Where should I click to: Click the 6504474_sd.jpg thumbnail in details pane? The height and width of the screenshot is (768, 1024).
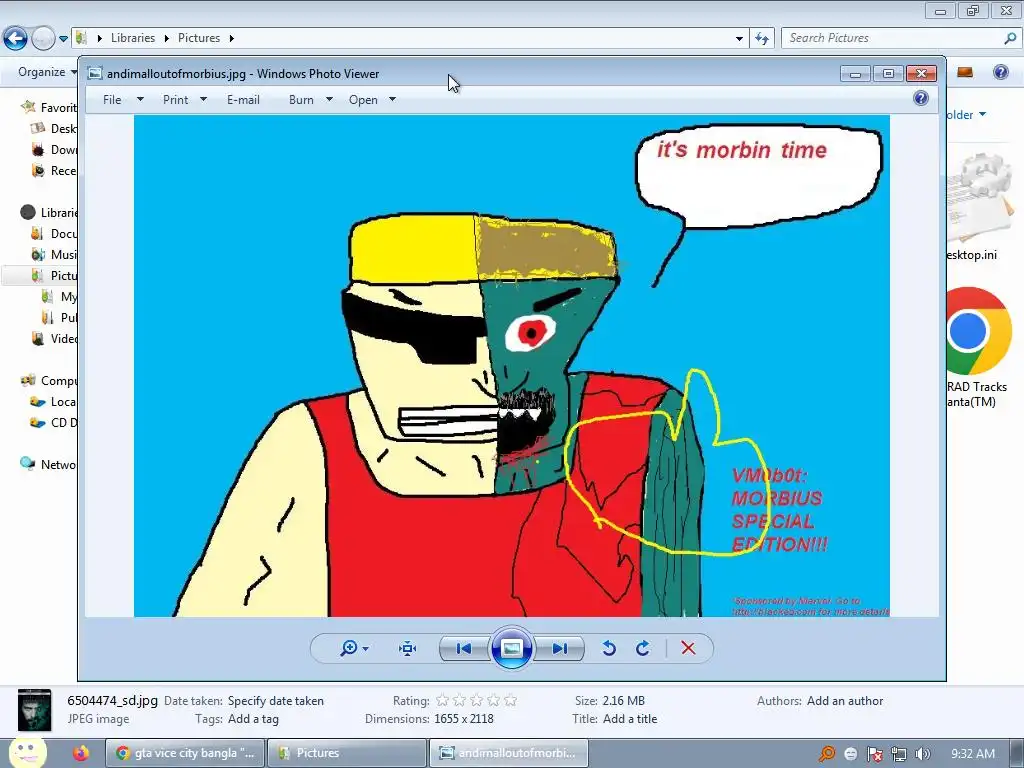click(34, 710)
